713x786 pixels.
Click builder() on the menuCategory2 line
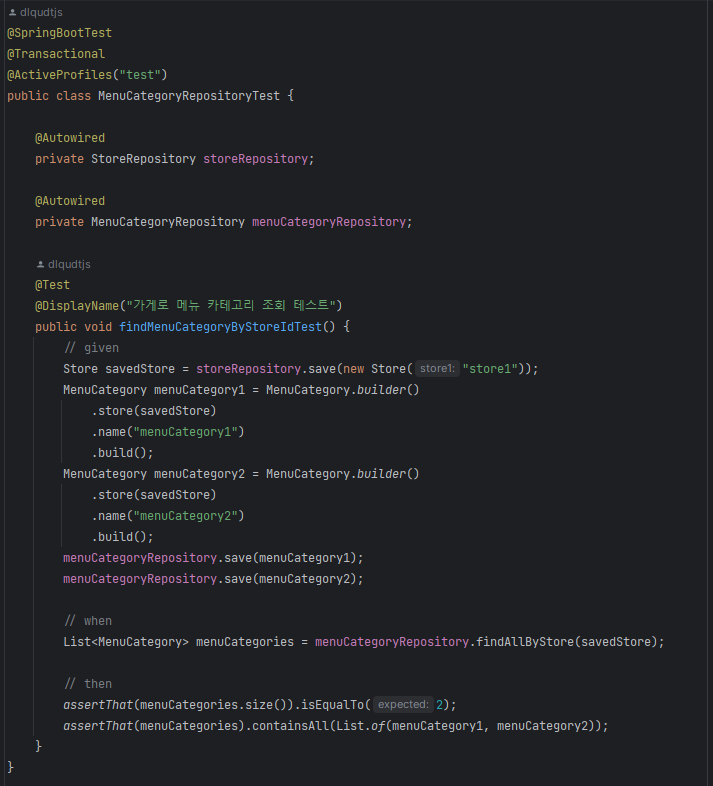[388, 474]
